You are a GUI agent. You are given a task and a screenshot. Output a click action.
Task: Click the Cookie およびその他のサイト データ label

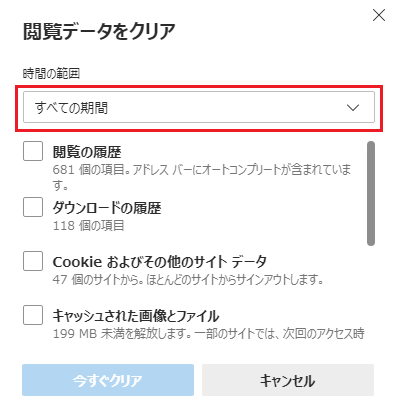(160, 262)
